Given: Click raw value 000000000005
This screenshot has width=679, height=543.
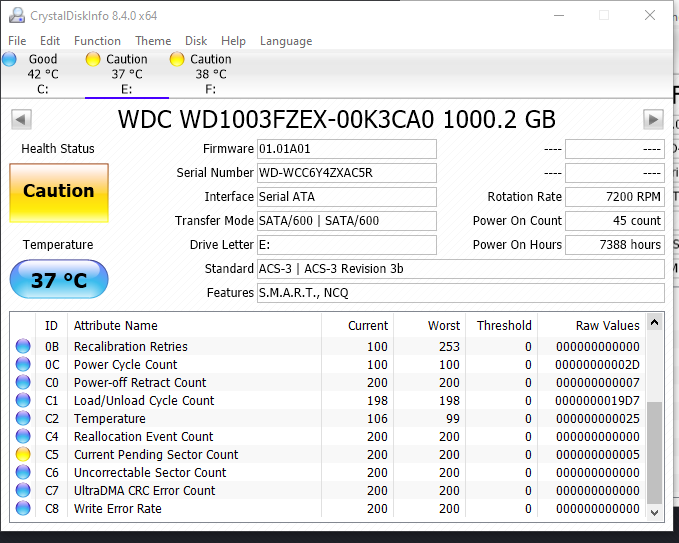Looking at the screenshot, I should point(598,454).
